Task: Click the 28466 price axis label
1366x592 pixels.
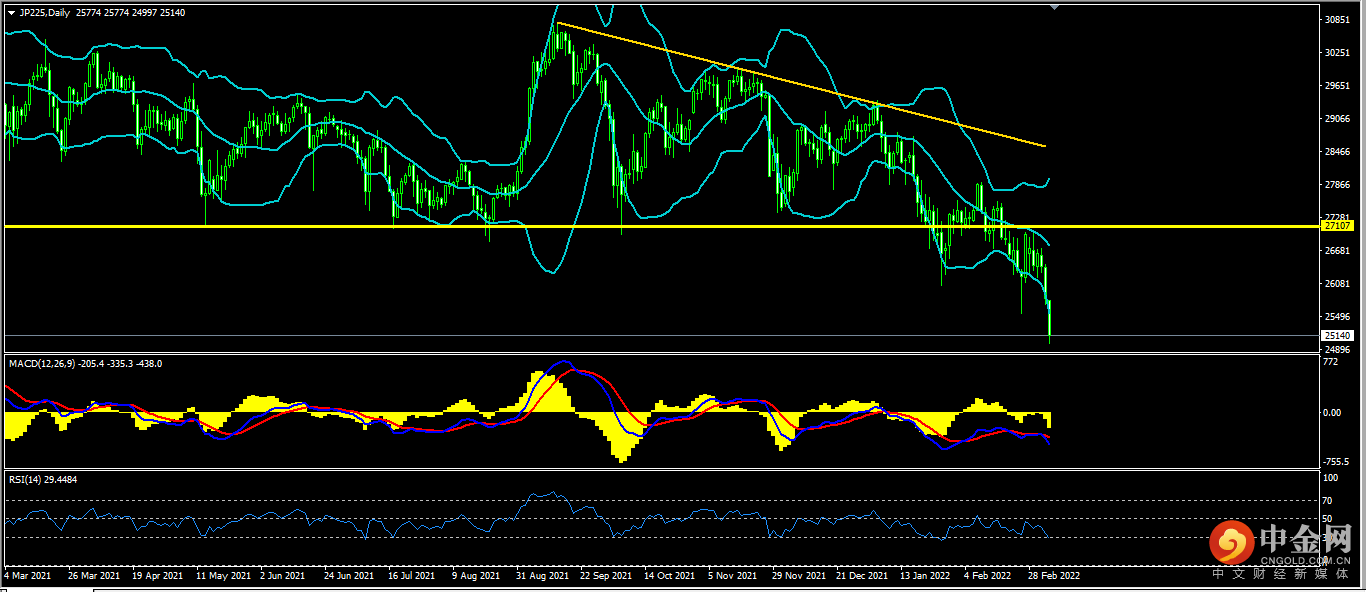Action: (x=1336, y=152)
